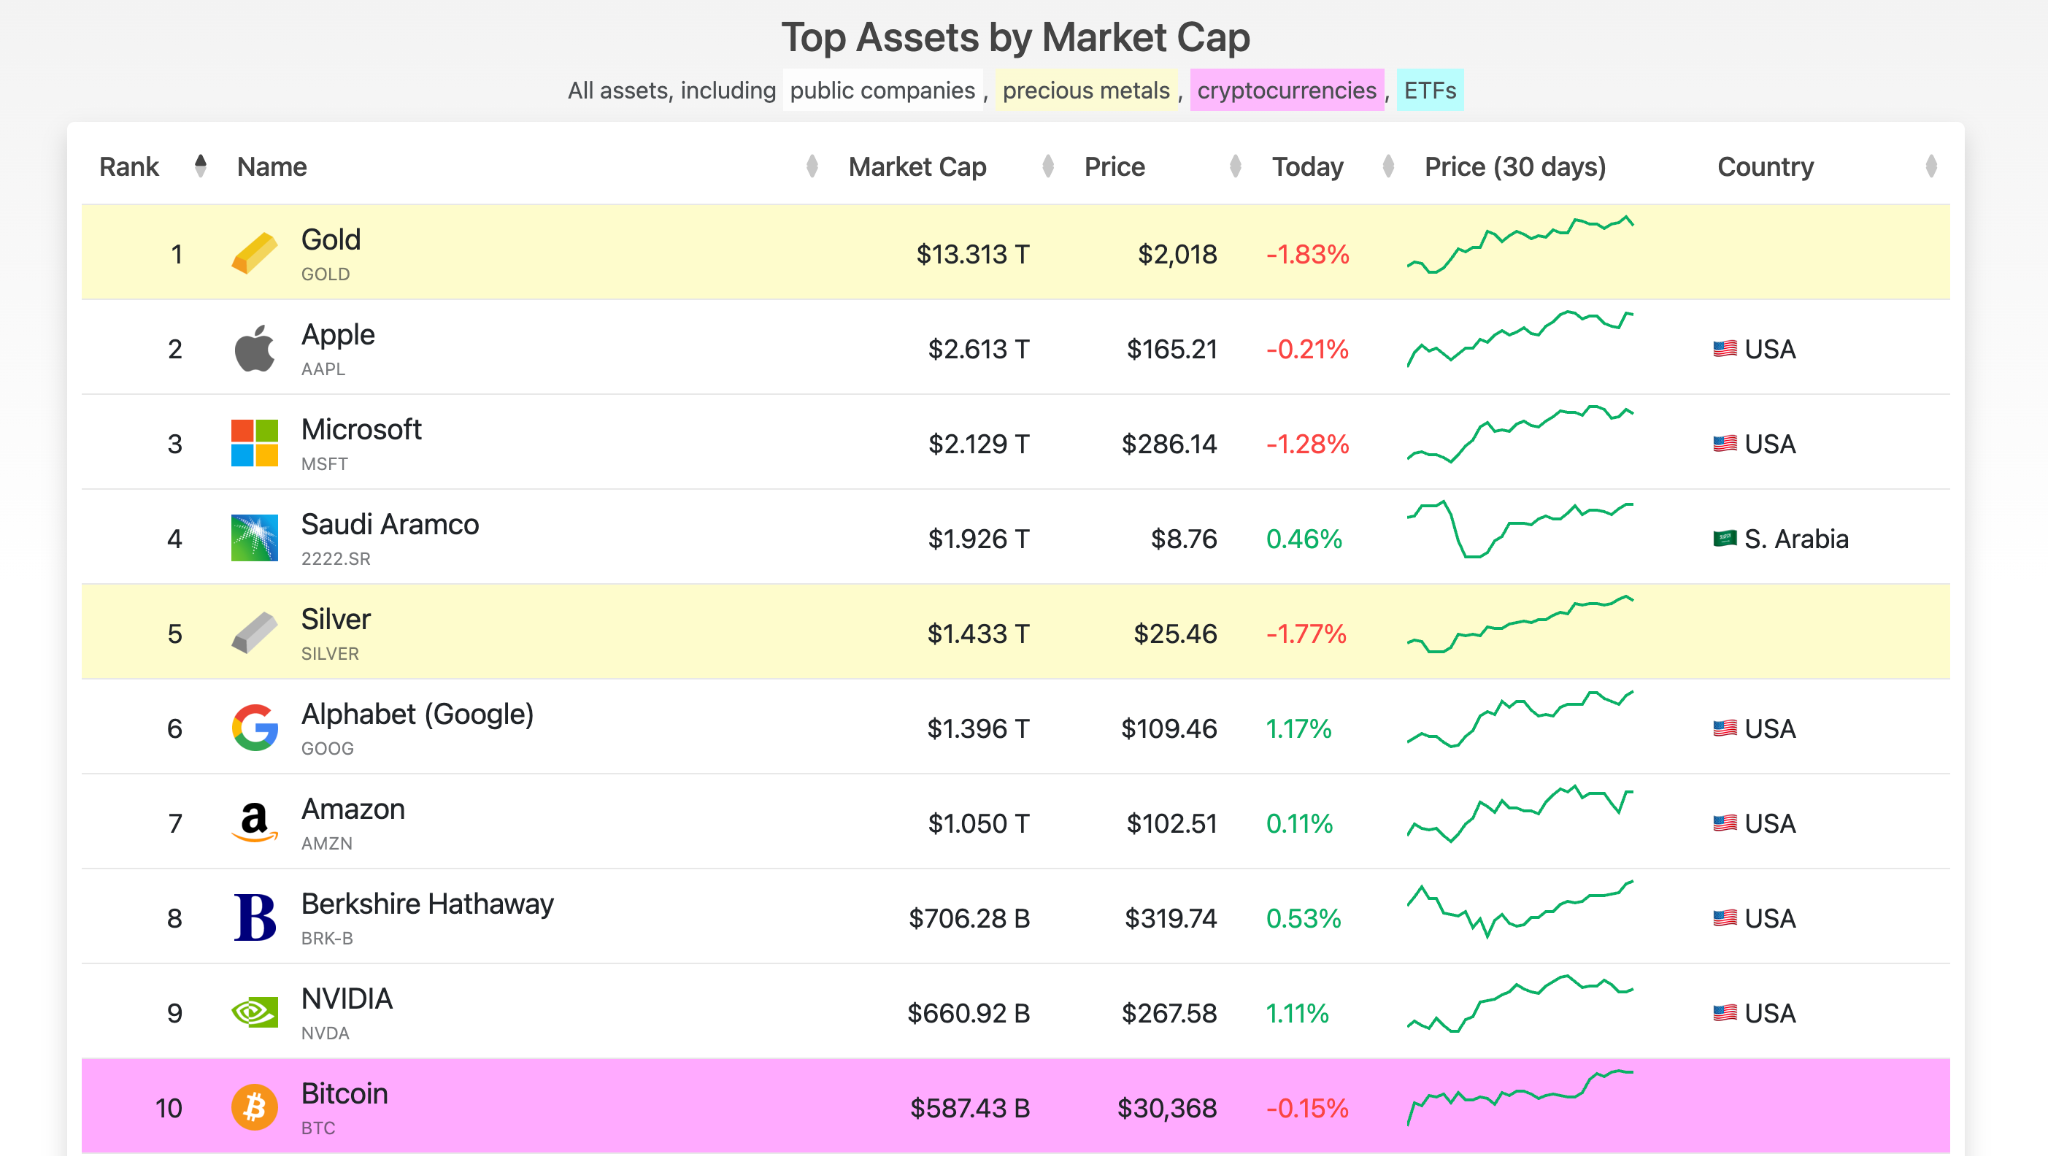Click the Amazon logo icon
Viewport: 2048px width, 1156px height.
click(254, 823)
